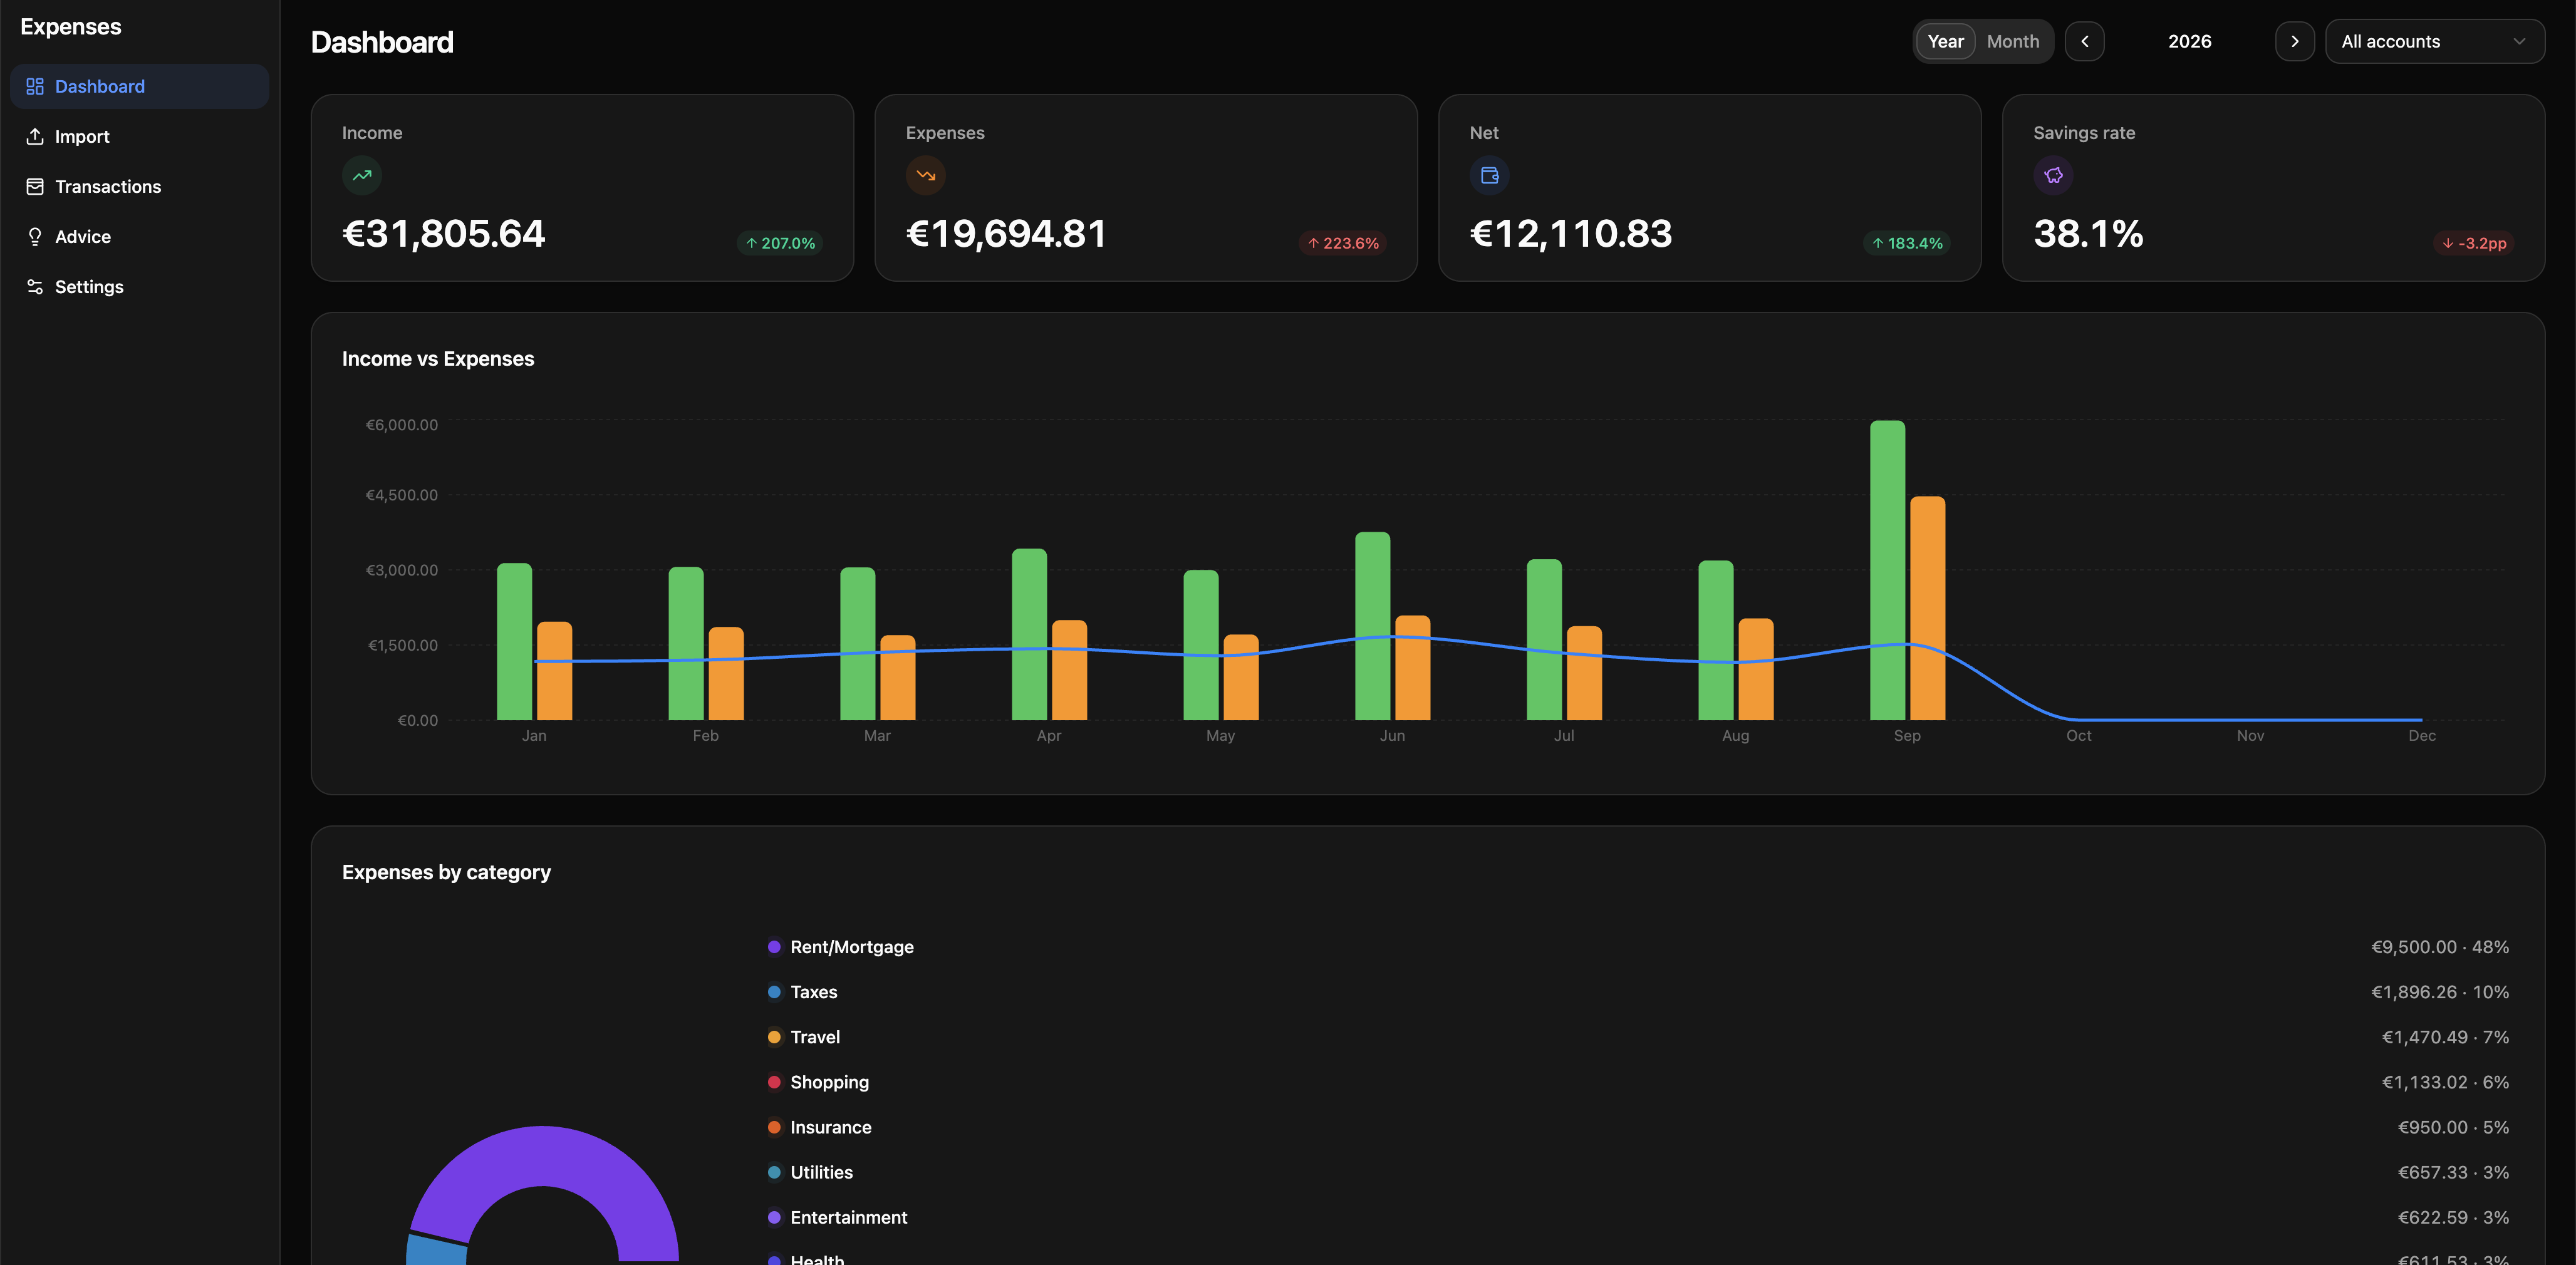Click the green trending-up Income icon
The image size is (2576, 1265).
coord(362,175)
